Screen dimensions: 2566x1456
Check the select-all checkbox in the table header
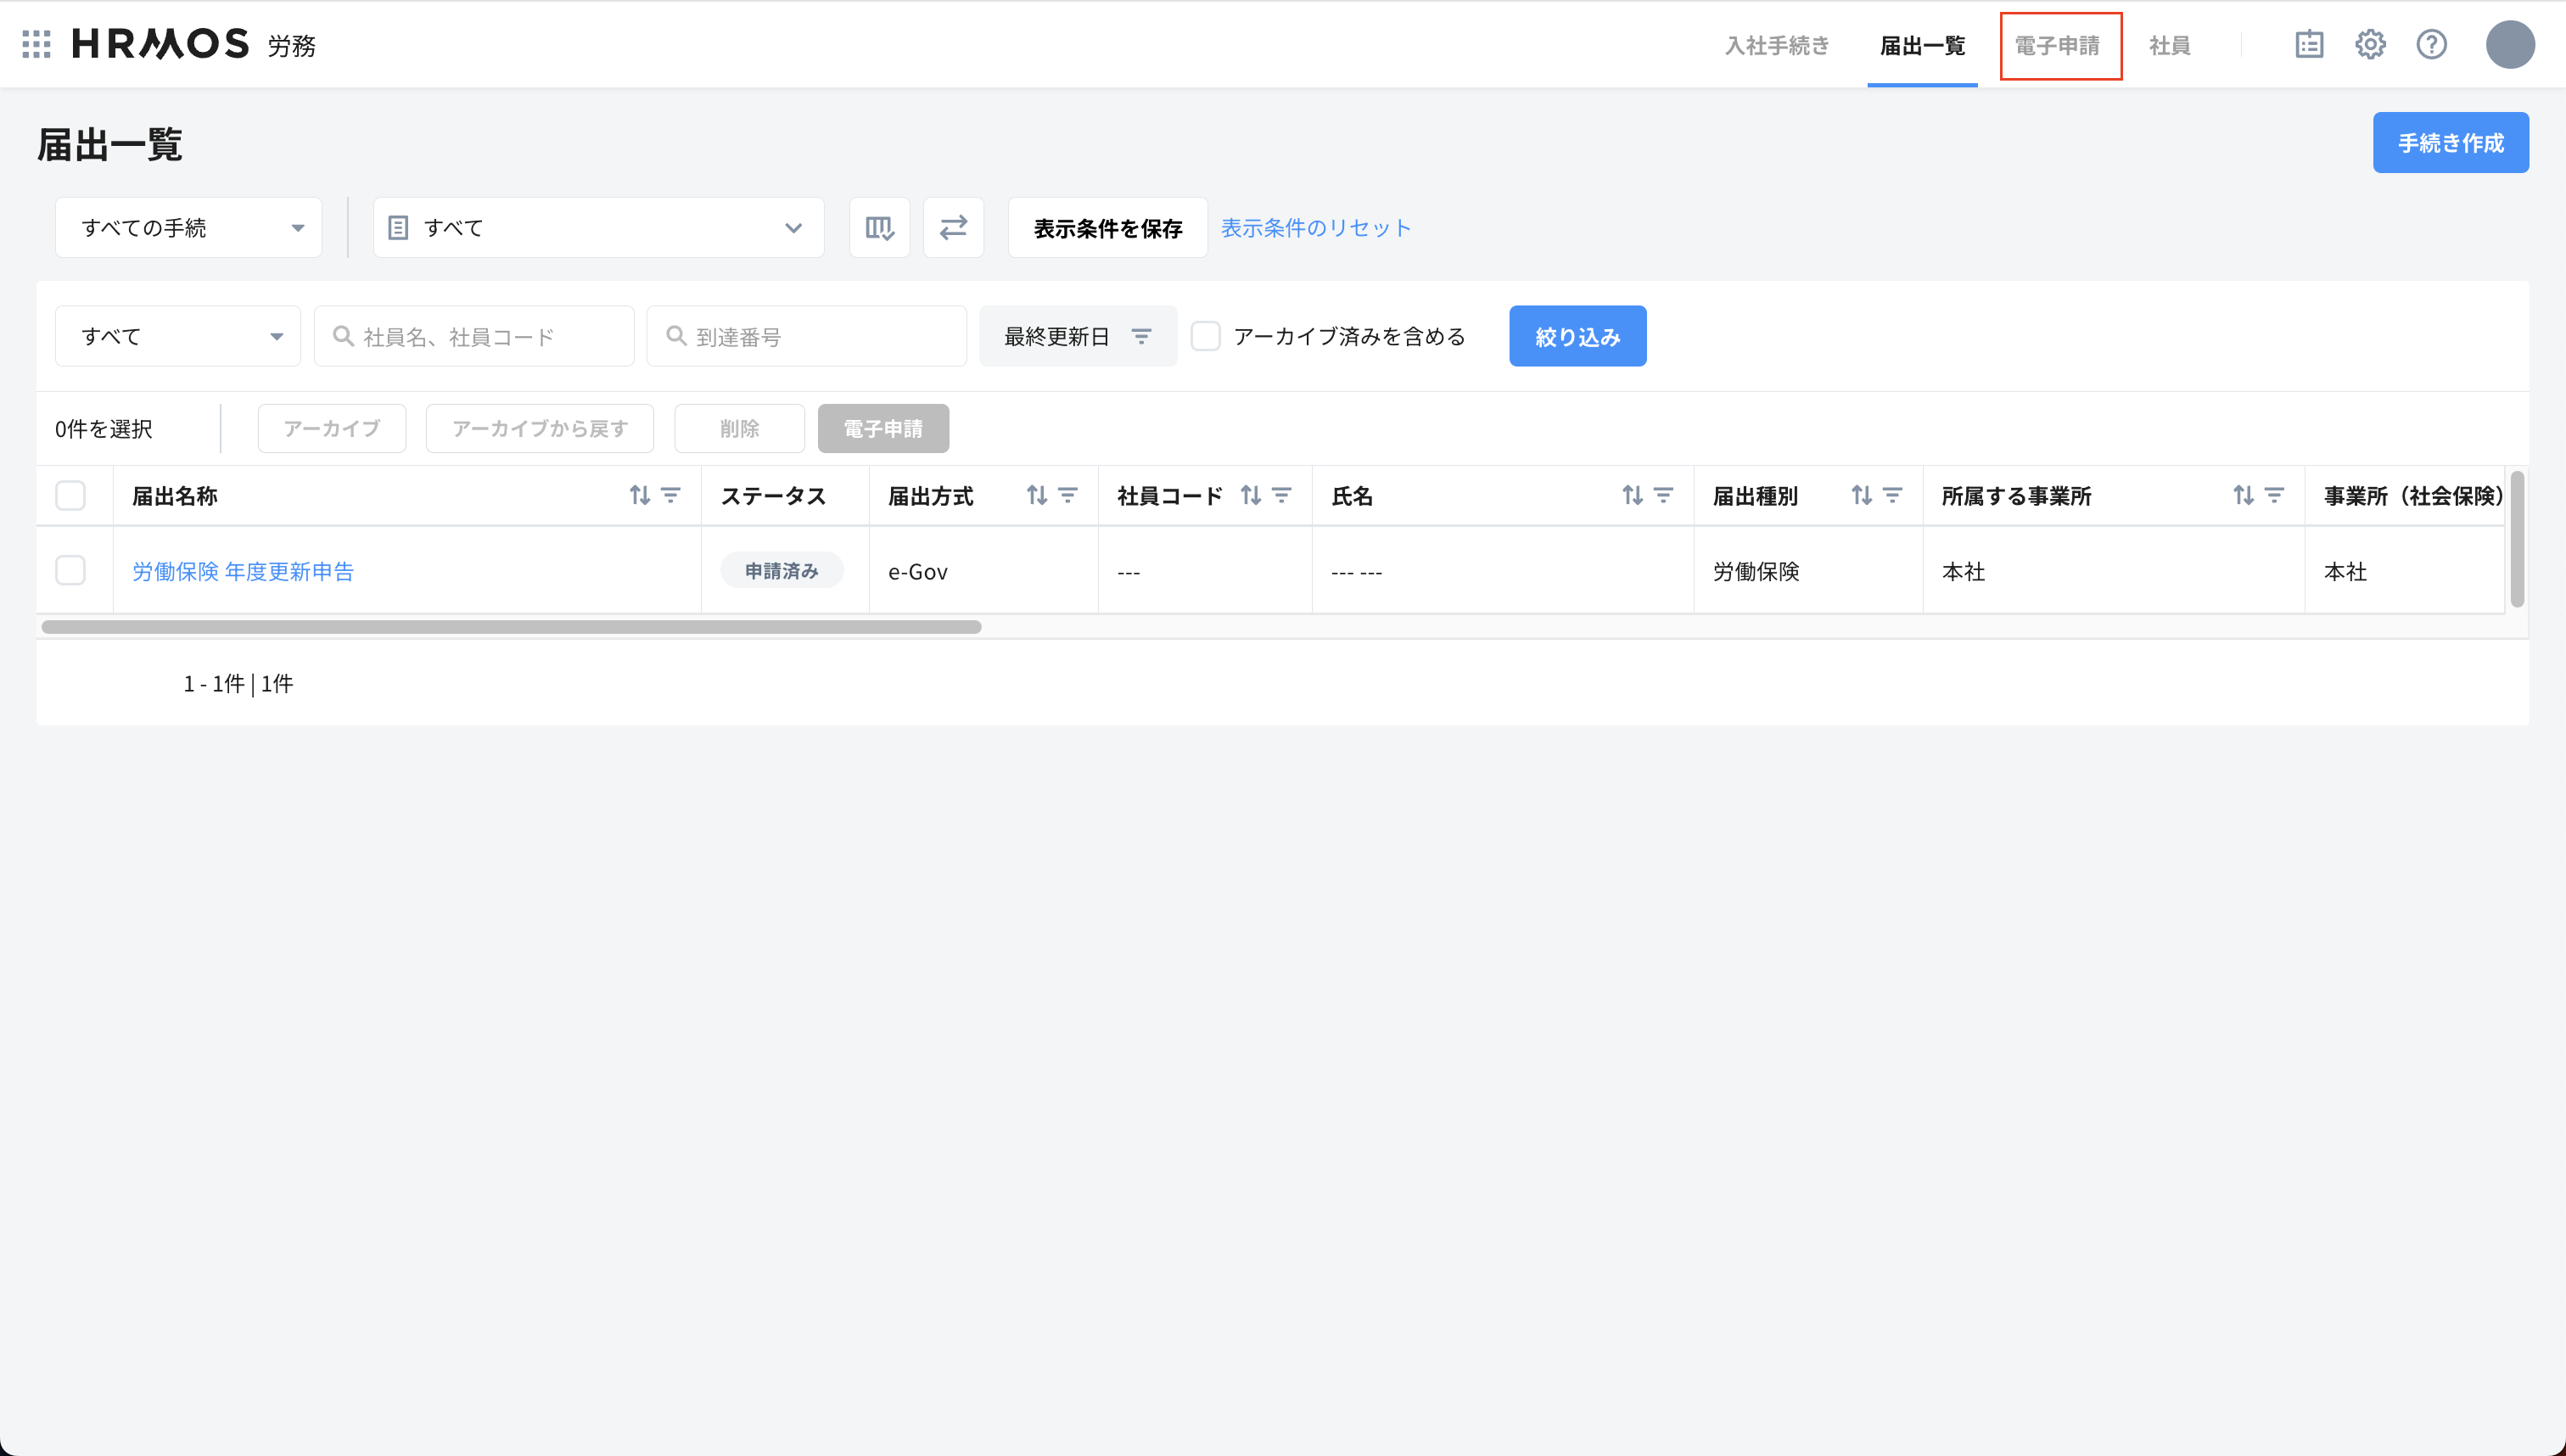[x=70, y=495]
